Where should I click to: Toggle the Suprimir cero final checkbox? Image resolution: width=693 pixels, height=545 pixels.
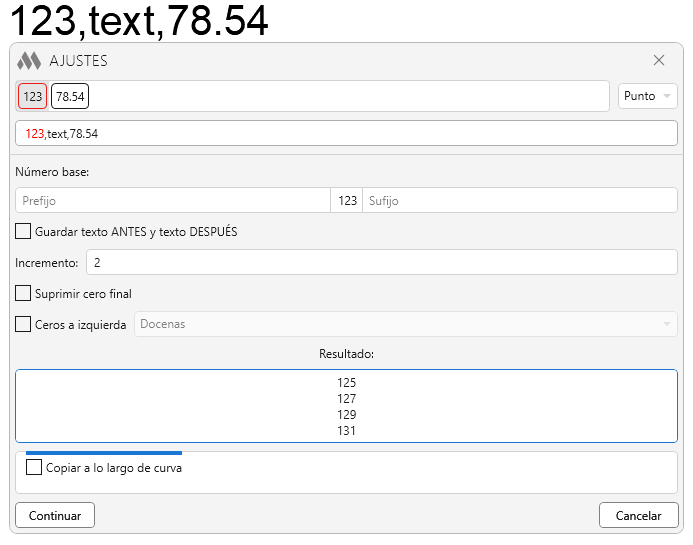[x=23, y=294]
